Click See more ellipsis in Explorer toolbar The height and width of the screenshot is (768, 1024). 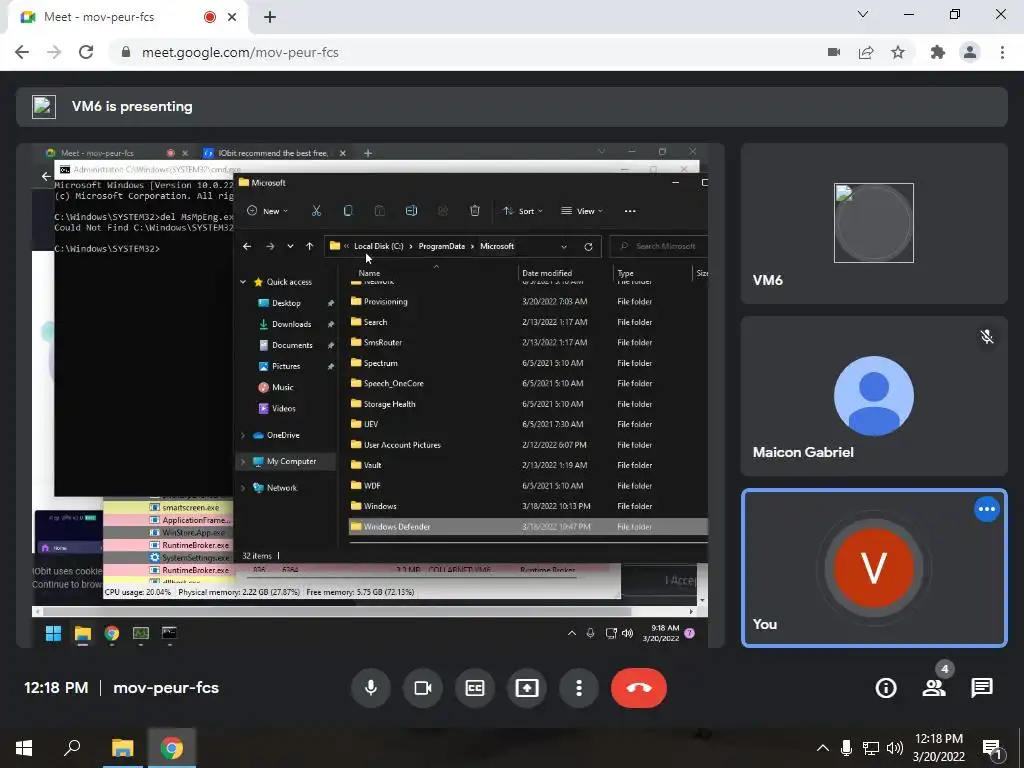[630, 211]
